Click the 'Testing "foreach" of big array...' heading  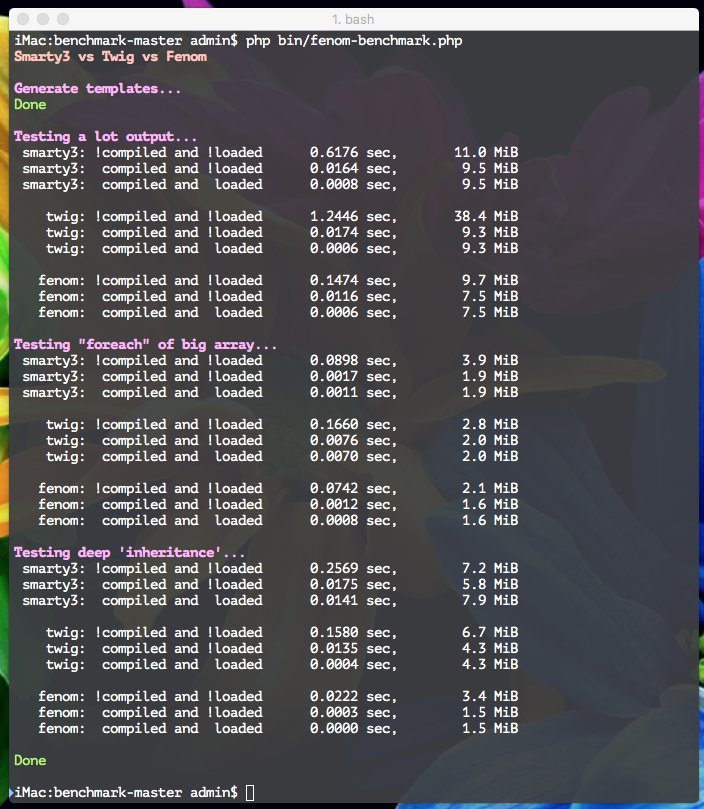click(145, 345)
